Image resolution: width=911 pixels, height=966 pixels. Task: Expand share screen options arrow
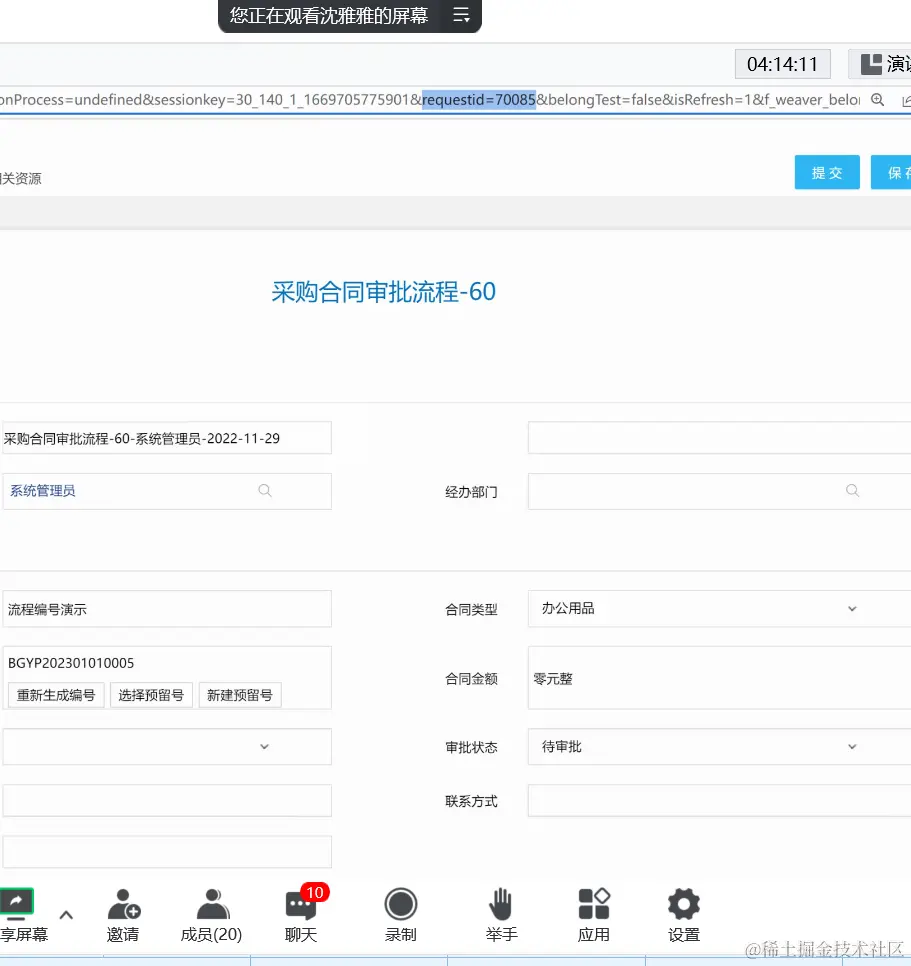pos(66,915)
